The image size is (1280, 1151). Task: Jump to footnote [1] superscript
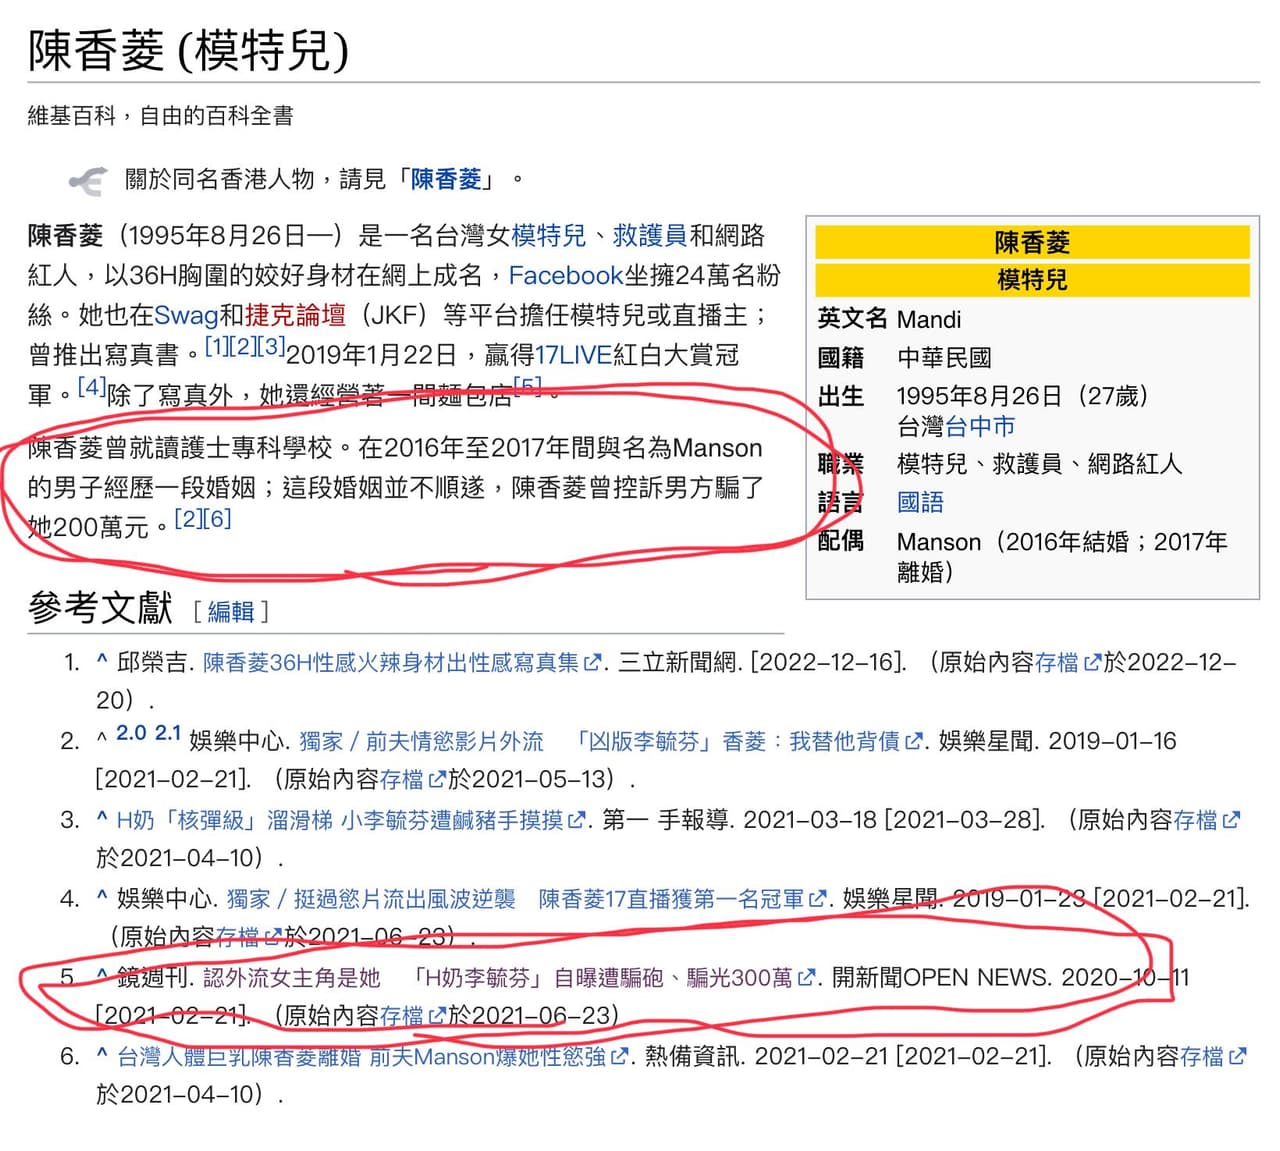(x=216, y=347)
